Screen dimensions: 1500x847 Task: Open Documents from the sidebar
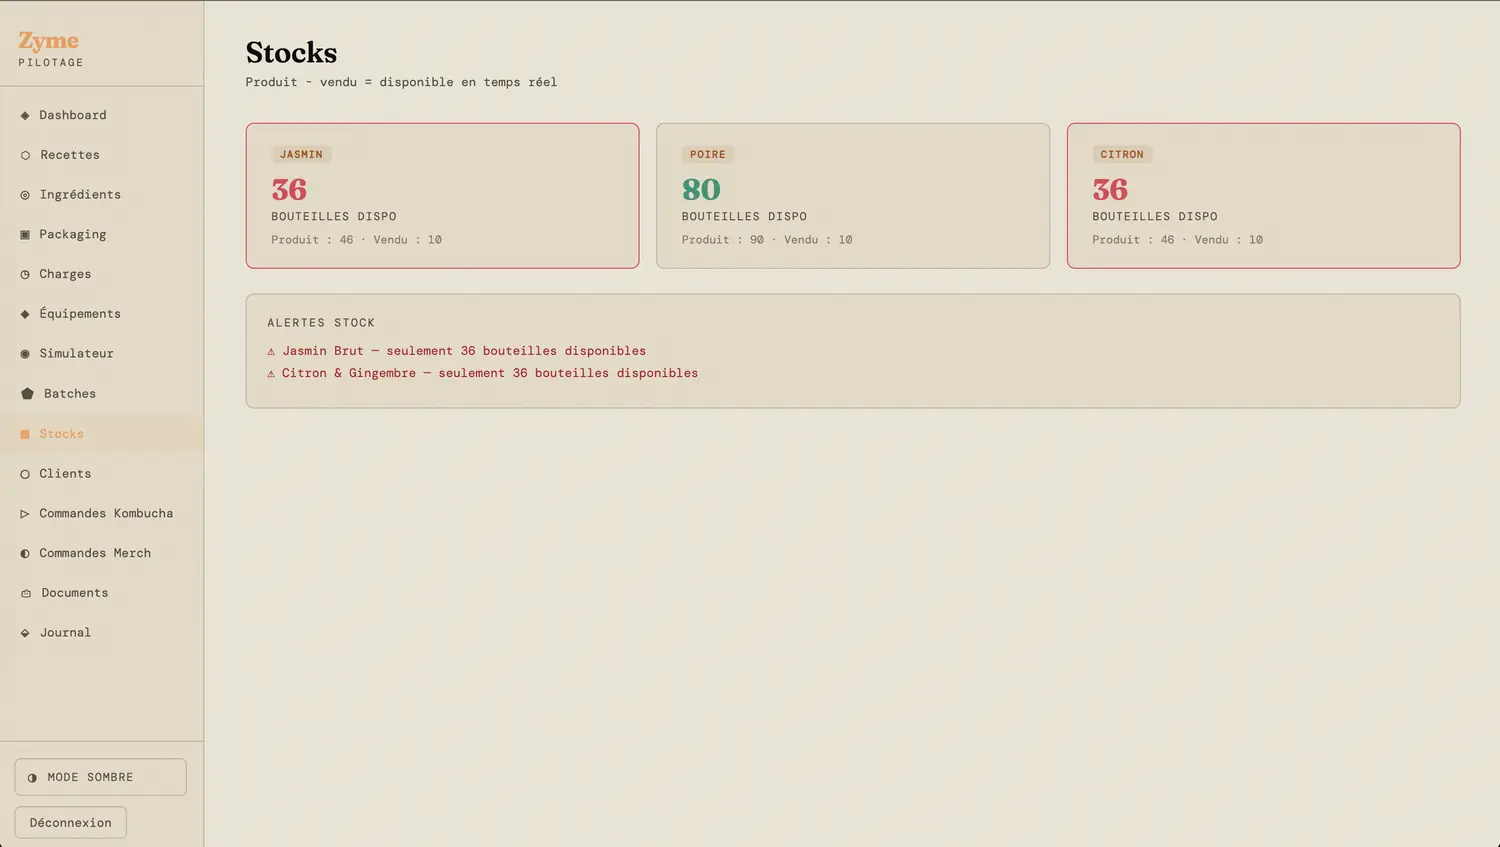[102, 593]
